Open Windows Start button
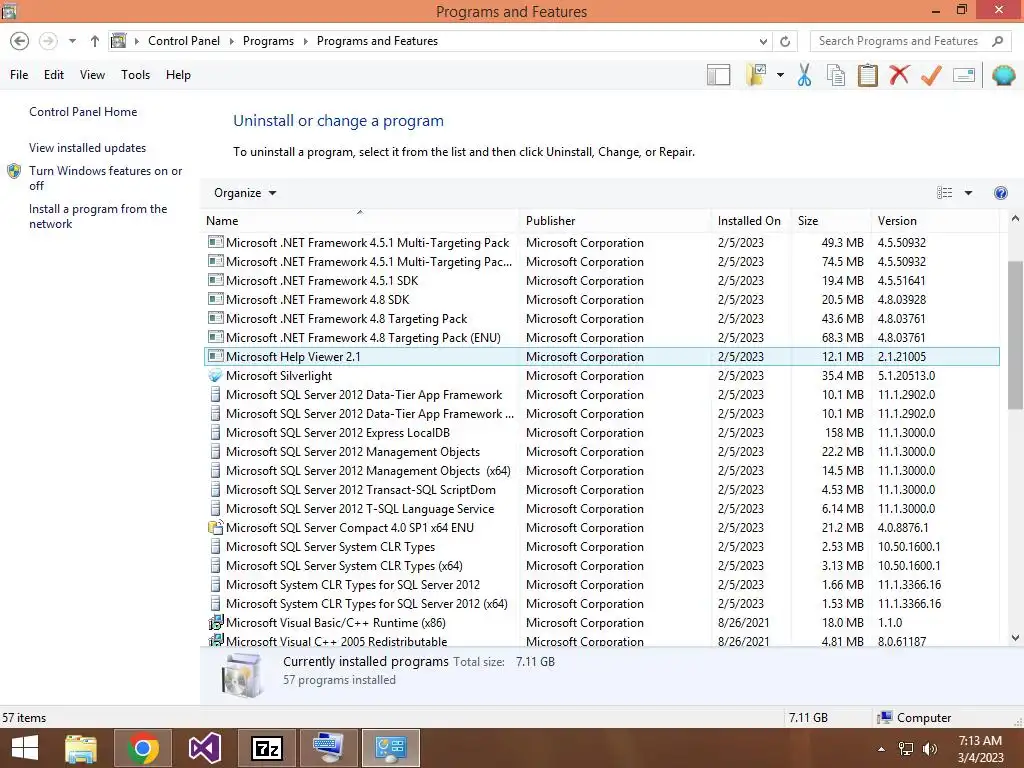This screenshot has width=1024, height=768. 25,748
